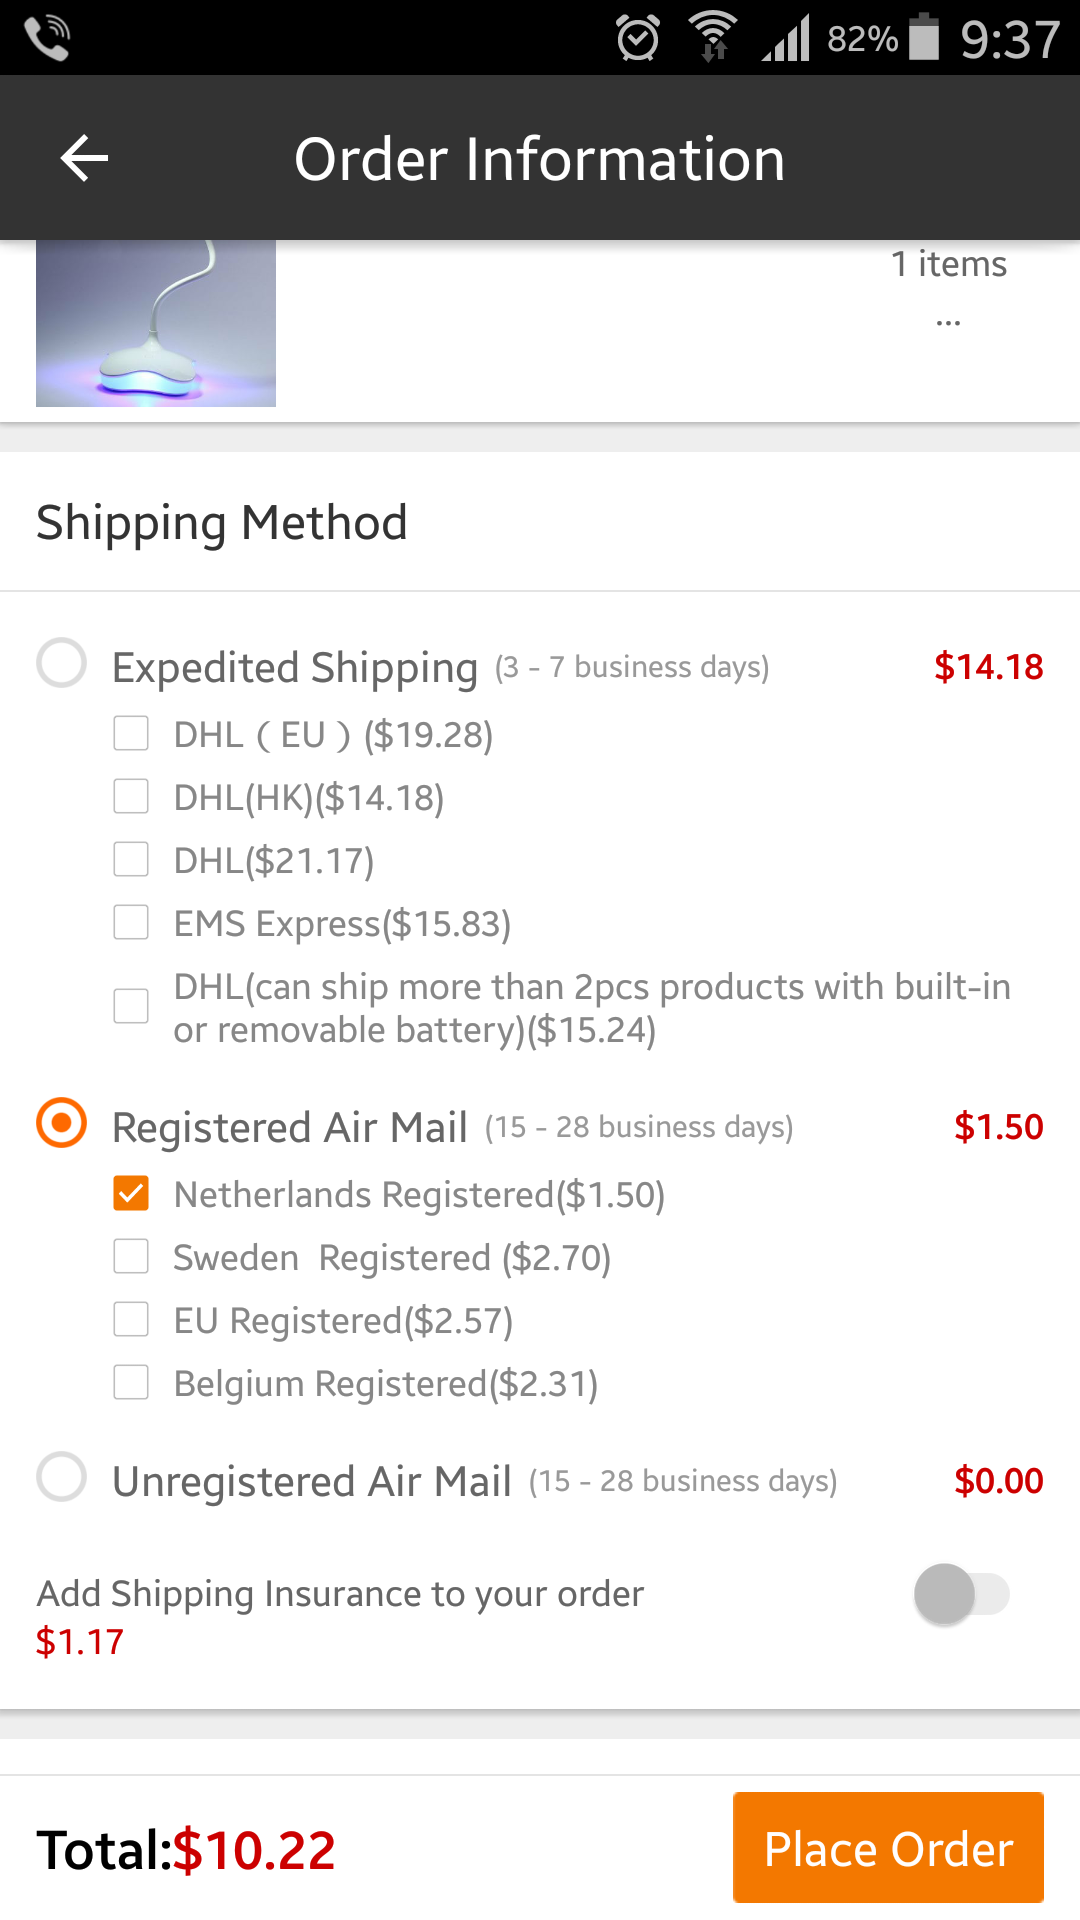Tap the phone call status icon
Screen dimensions: 1080x1920
pos(46,38)
